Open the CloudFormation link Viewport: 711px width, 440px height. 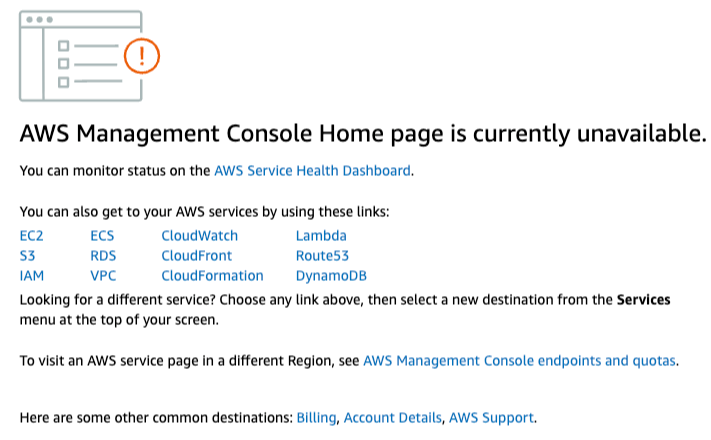pos(212,276)
